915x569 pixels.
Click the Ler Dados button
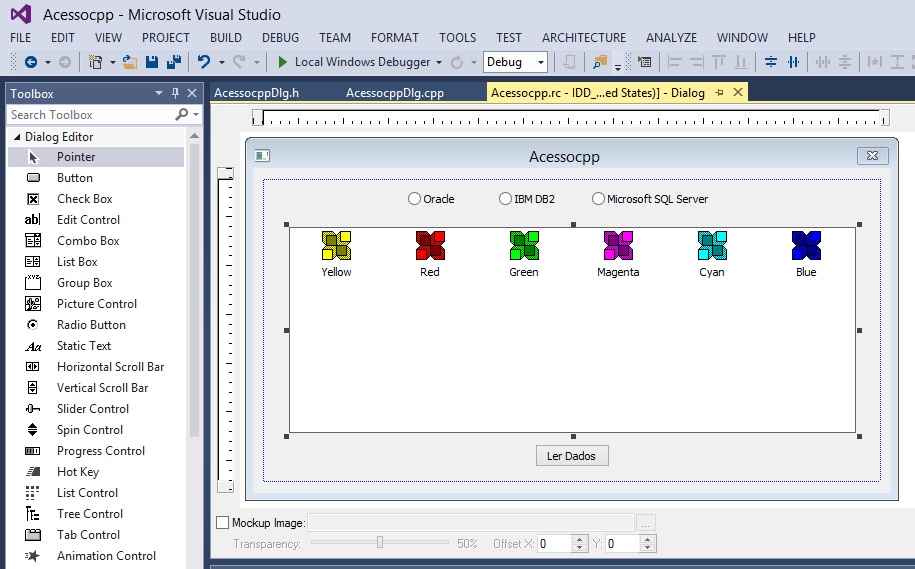[572, 456]
